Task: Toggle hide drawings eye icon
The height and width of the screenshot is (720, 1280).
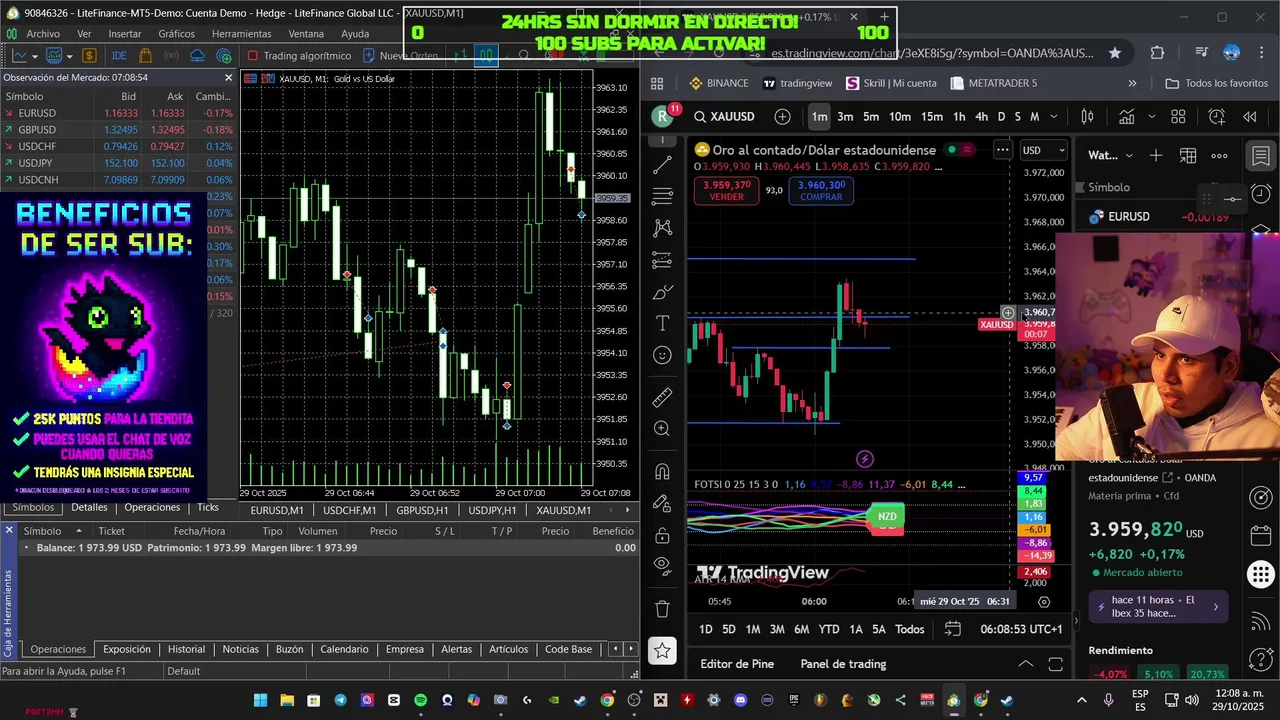Action: (662, 565)
